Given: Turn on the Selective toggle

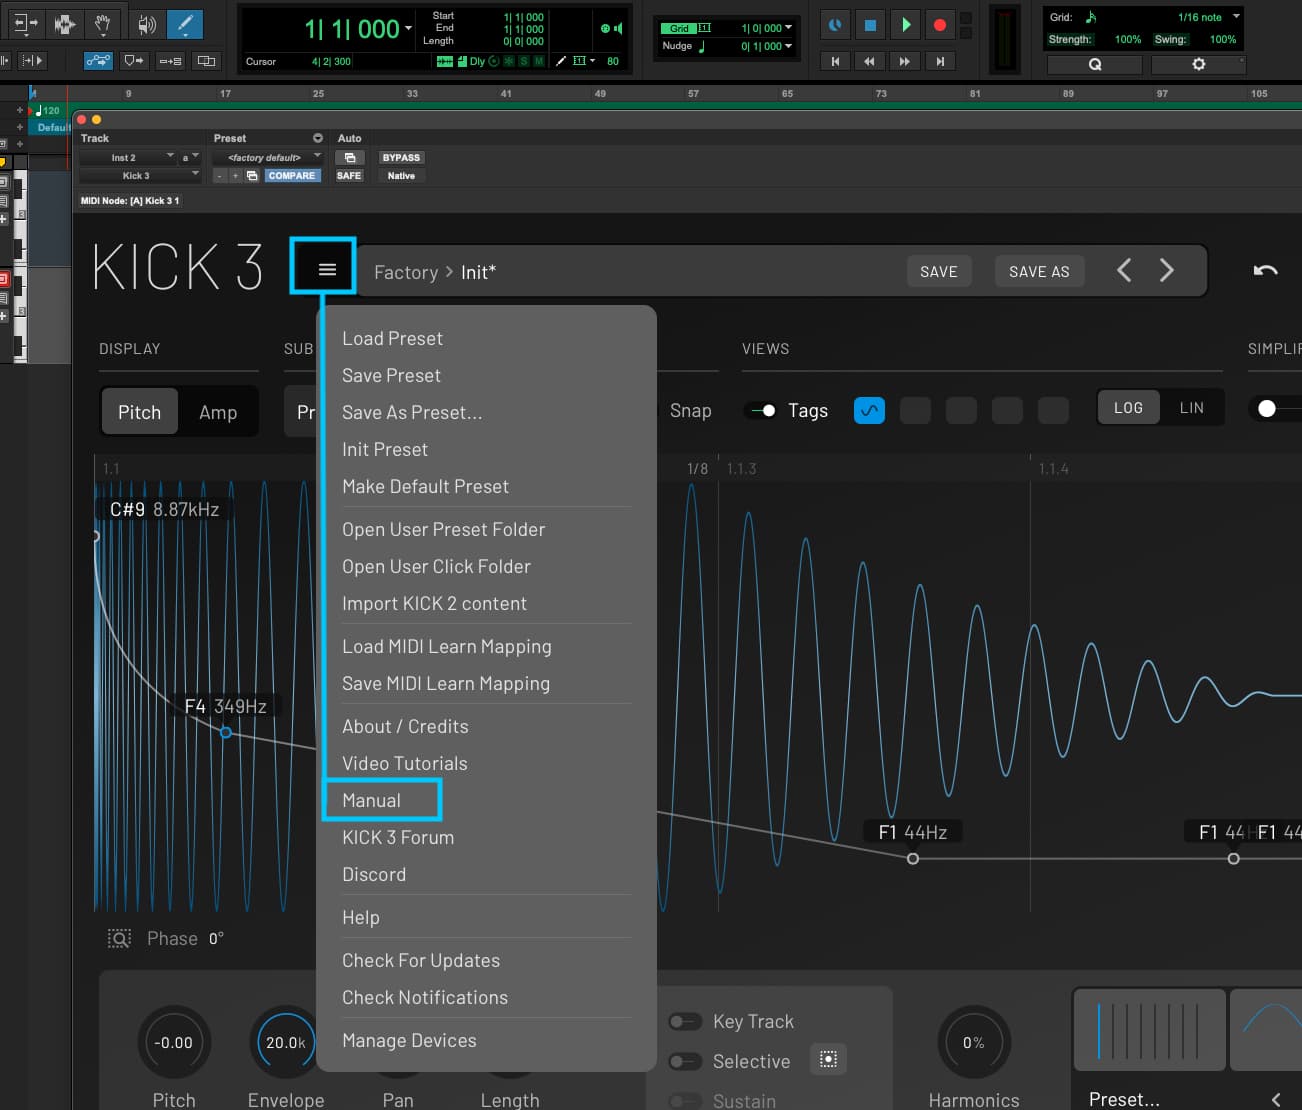Looking at the screenshot, I should pos(684,1061).
